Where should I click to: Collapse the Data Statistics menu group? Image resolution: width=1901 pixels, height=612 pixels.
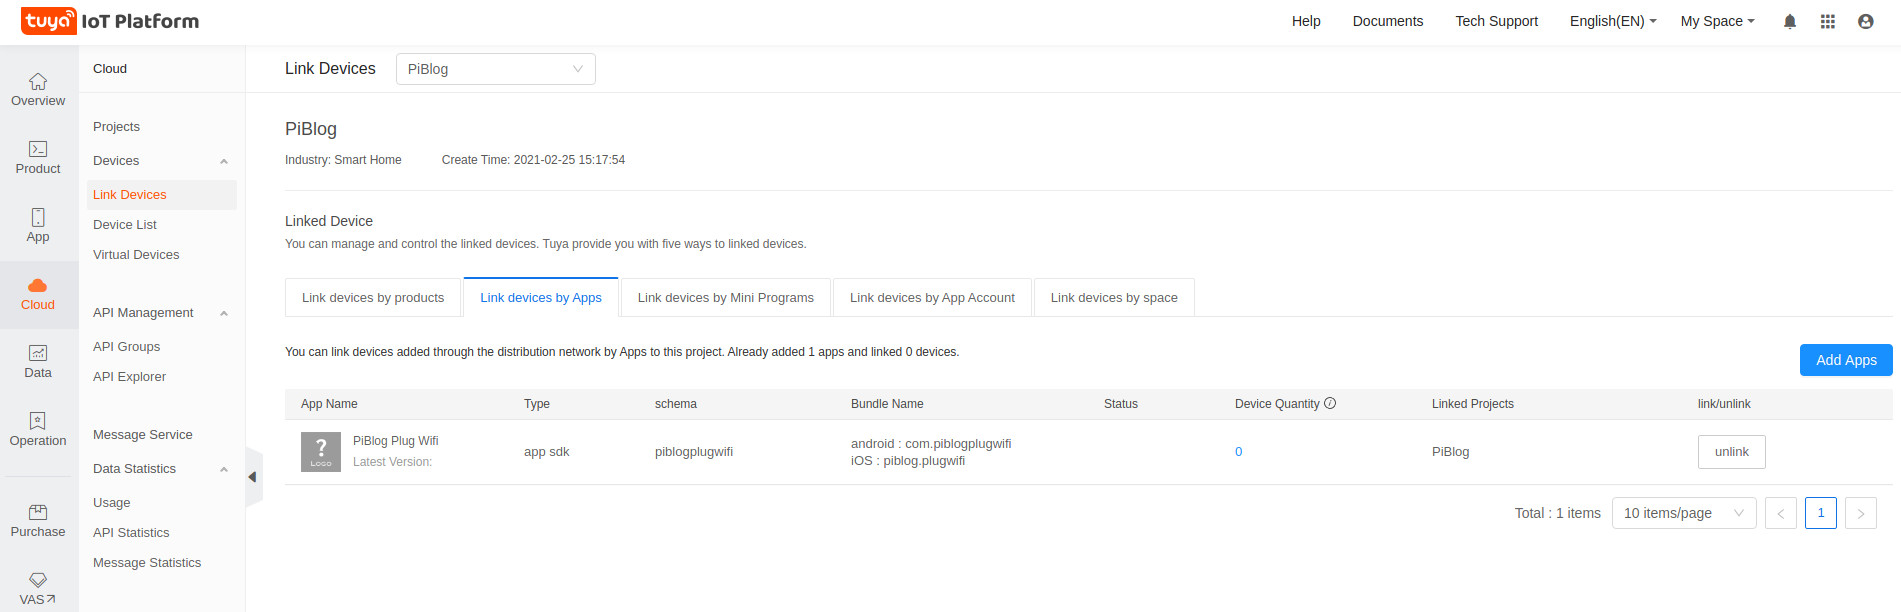point(224,469)
